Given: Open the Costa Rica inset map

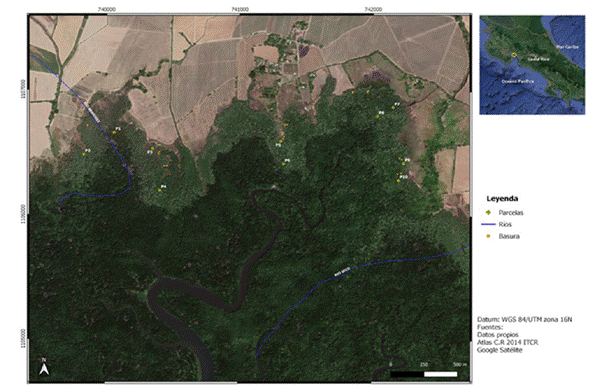Looking at the screenshot, I should pyautogui.click(x=532, y=65).
